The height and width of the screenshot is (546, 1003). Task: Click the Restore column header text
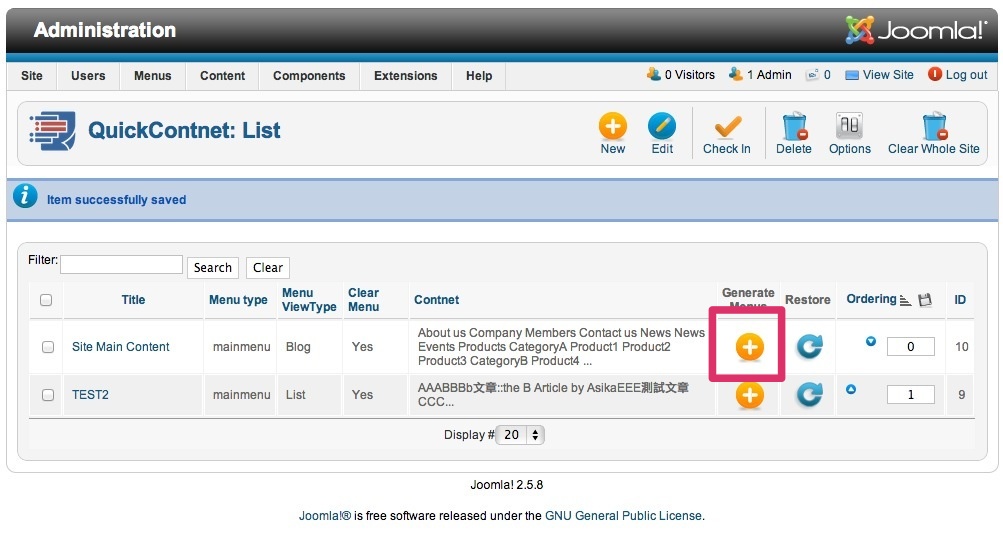click(808, 300)
